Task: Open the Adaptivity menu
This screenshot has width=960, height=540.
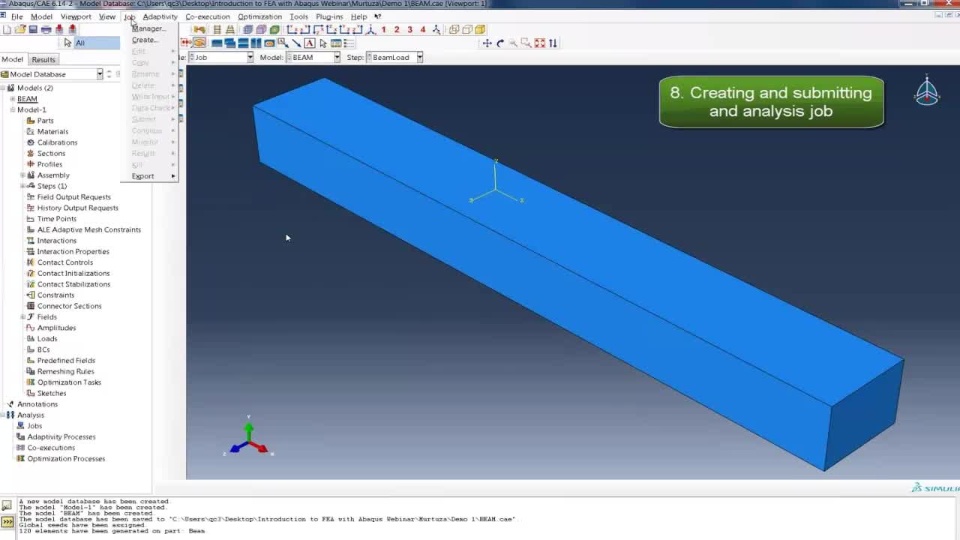Action: pyautogui.click(x=160, y=17)
